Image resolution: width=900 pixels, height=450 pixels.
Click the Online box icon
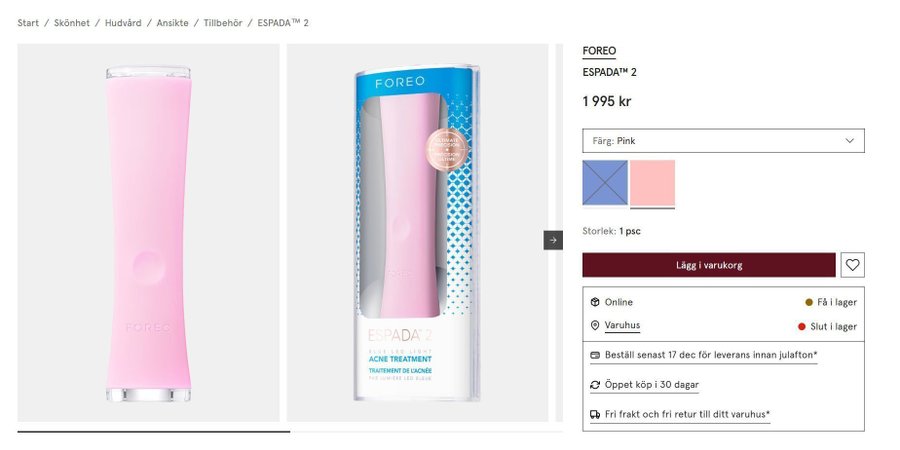tap(595, 302)
